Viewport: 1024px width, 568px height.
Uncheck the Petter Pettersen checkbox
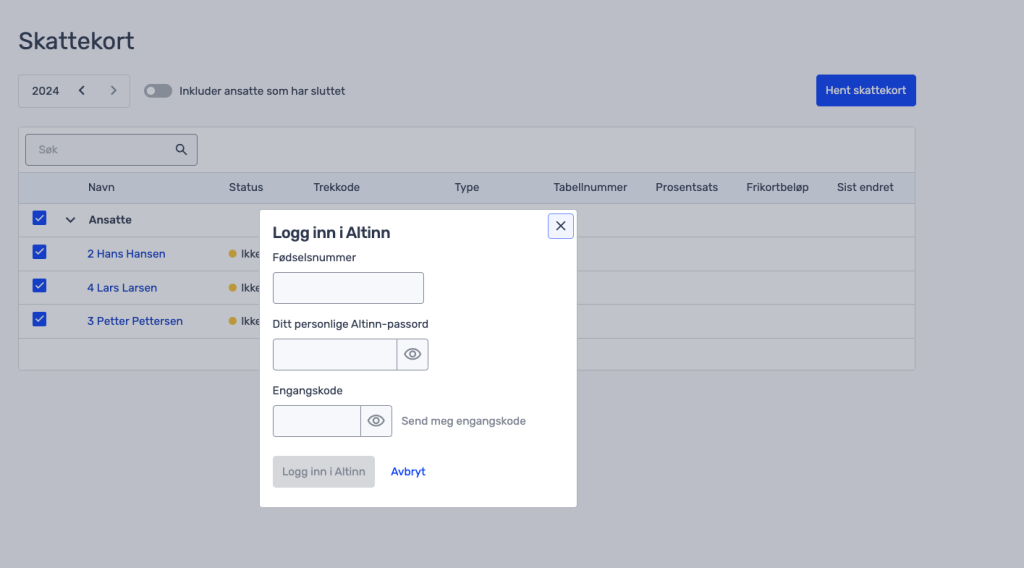coord(39,319)
